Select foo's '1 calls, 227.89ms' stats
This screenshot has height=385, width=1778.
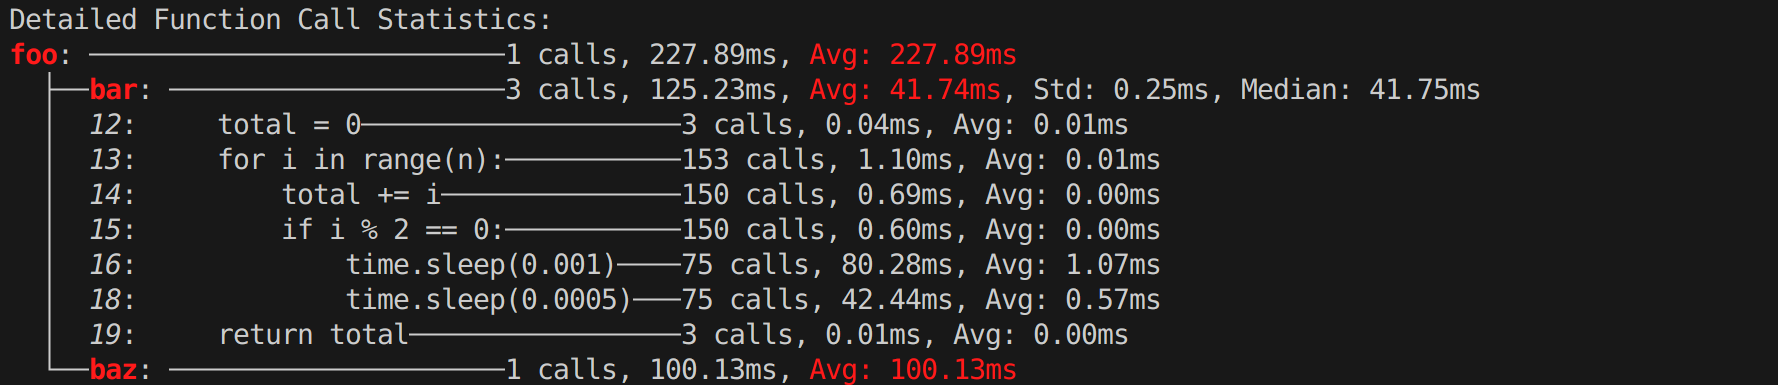[641, 55]
